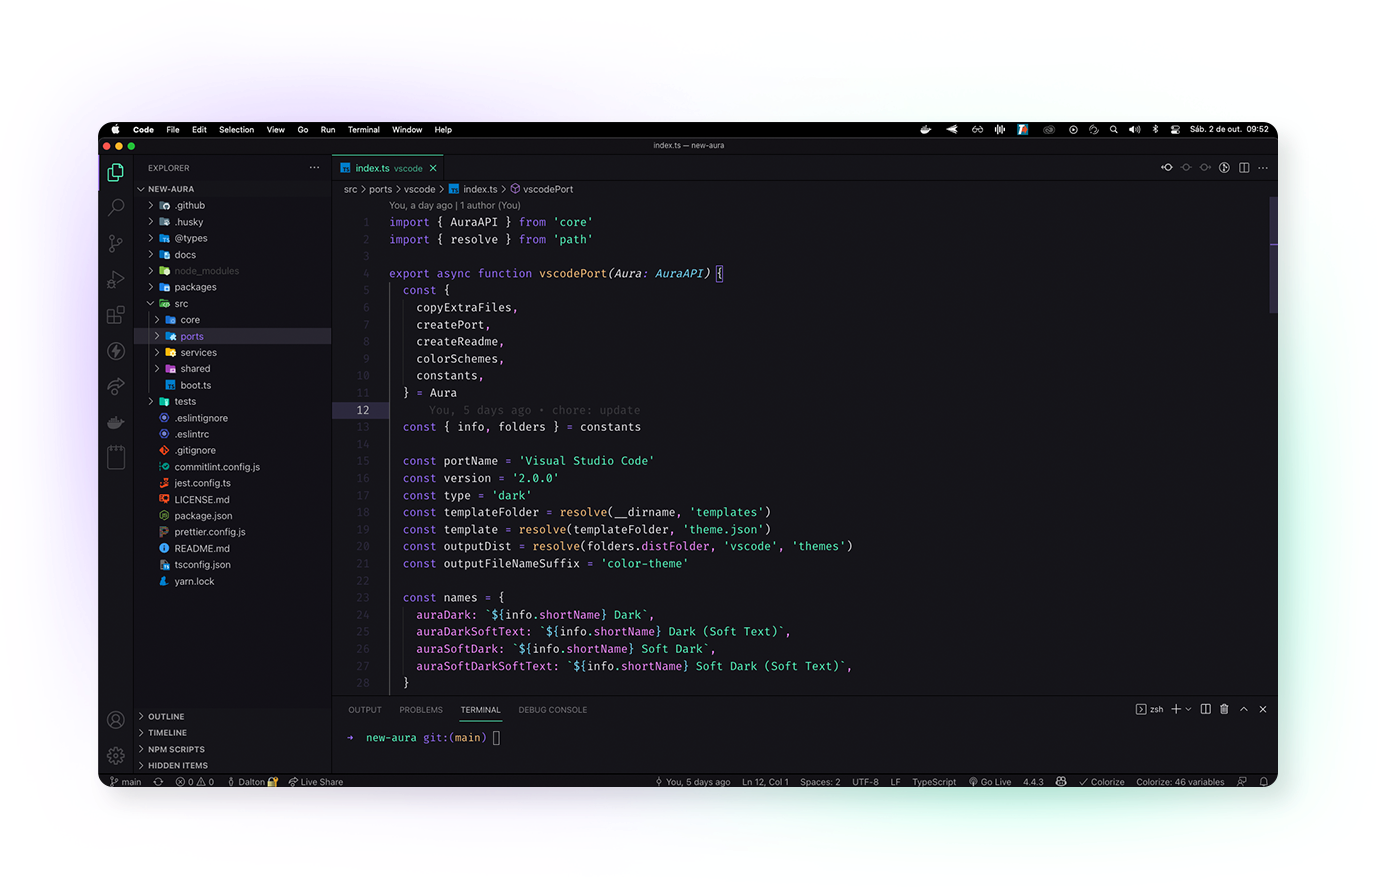Open the terminal launch profile dropdown arrow
1378x896 pixels.
[x=1188, y=709]
